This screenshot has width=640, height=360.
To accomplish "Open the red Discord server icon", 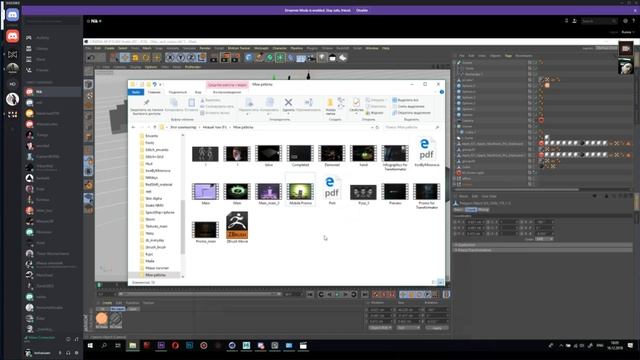I will (x=12, y=36).
